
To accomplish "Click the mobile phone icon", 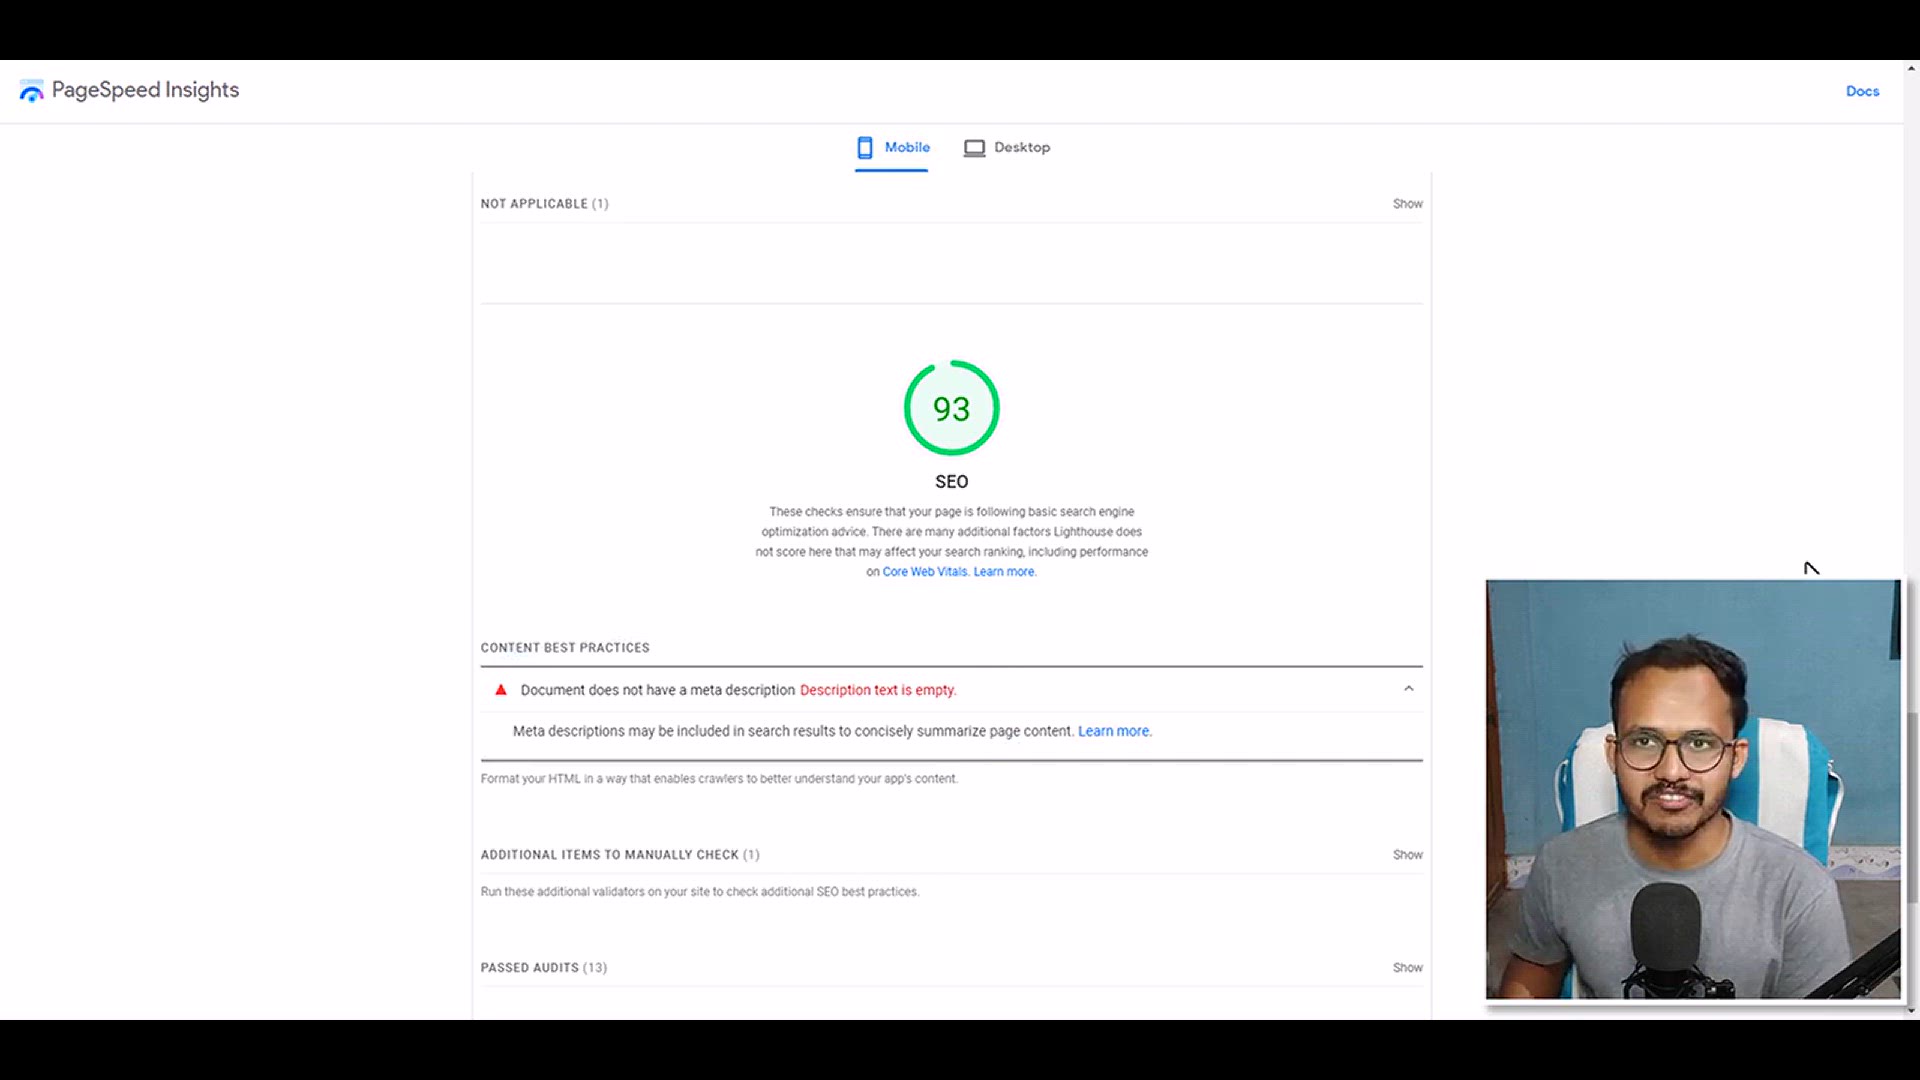I will [x=865, y=148].
